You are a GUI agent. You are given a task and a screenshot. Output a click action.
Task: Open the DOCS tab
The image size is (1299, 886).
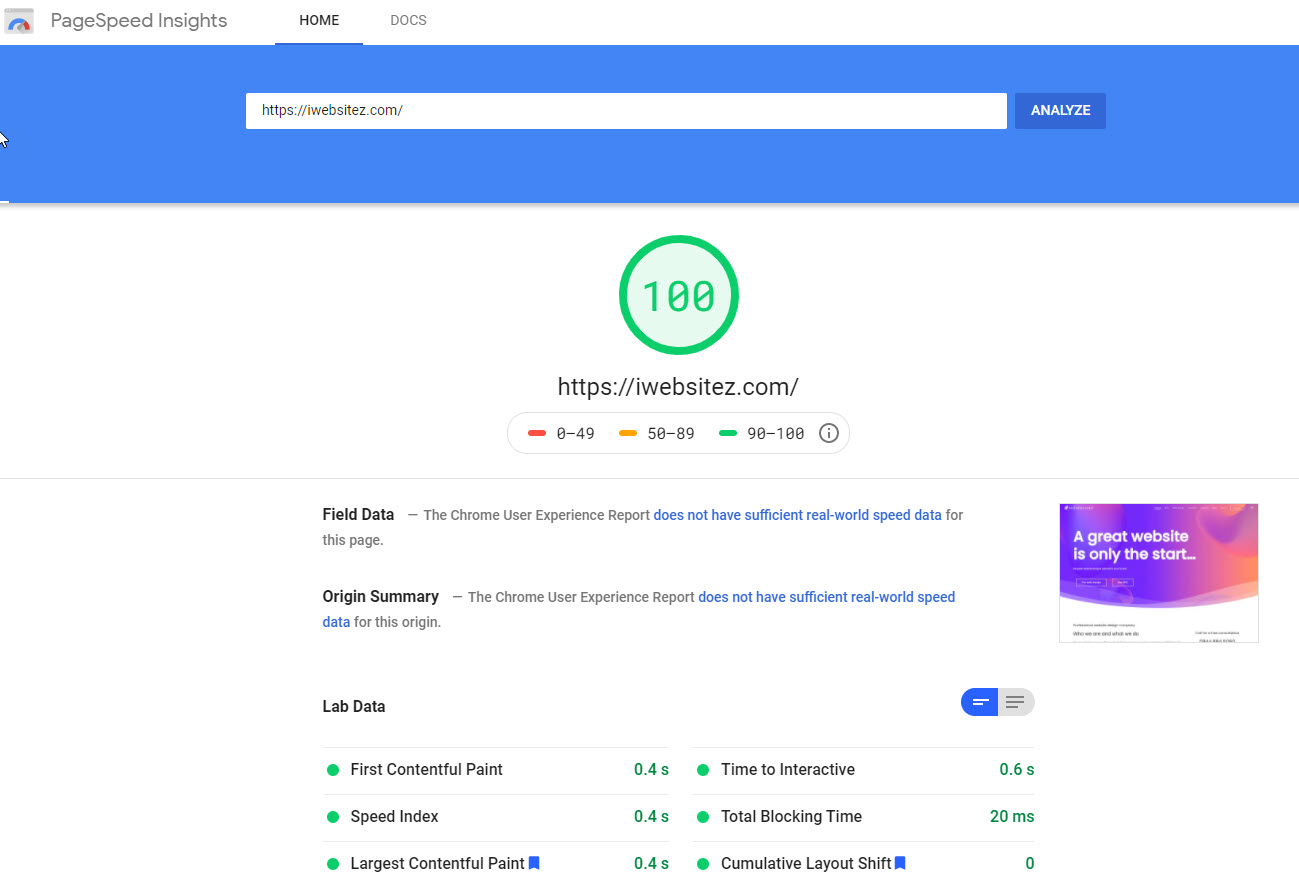point(408,21)
